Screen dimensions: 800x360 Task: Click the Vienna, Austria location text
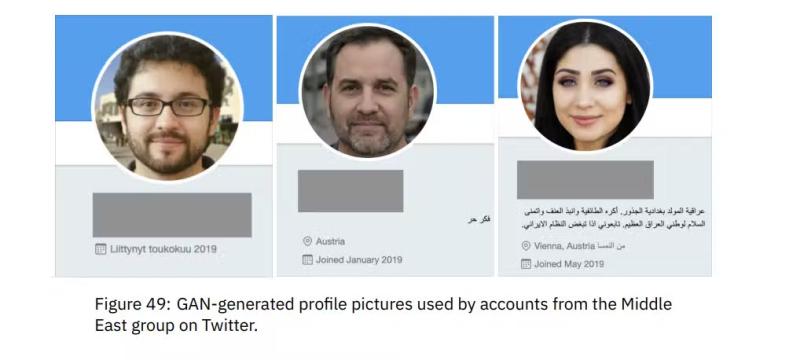565,246
